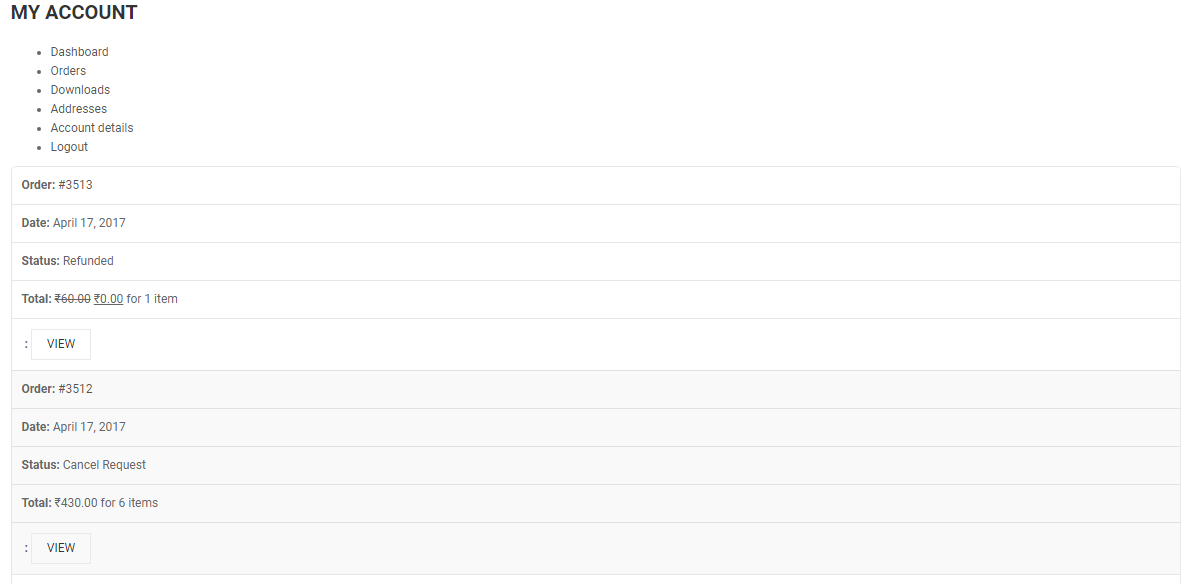Screen dimensions: 1195x584
Task: Select the date of order #3512
Action: (x=89, y=427)
